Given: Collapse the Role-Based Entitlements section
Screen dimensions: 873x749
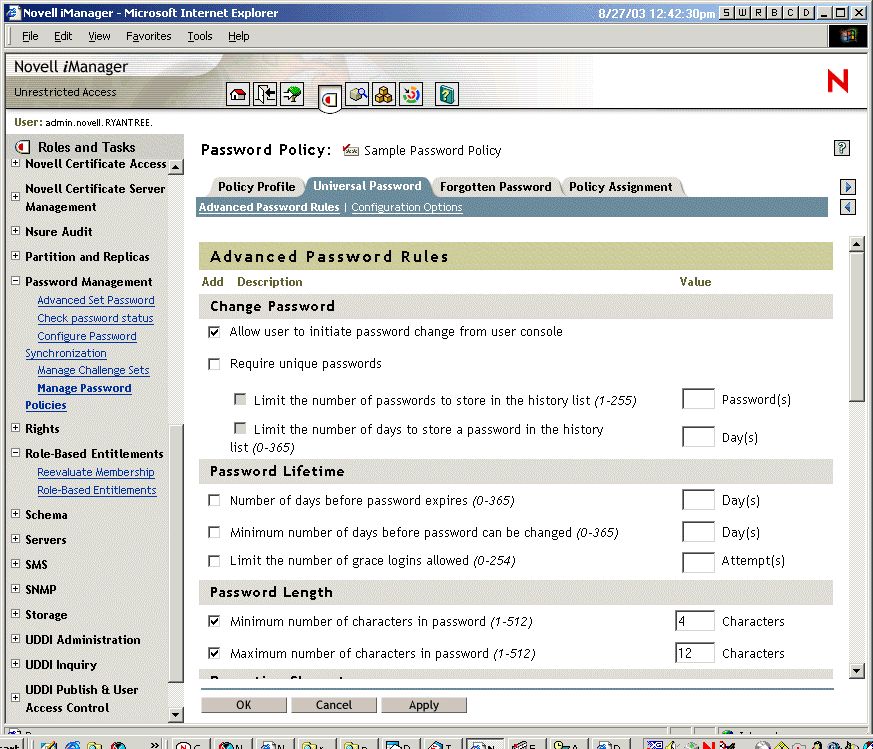Looking at the screenshot, I should click(x=13, y=453).
